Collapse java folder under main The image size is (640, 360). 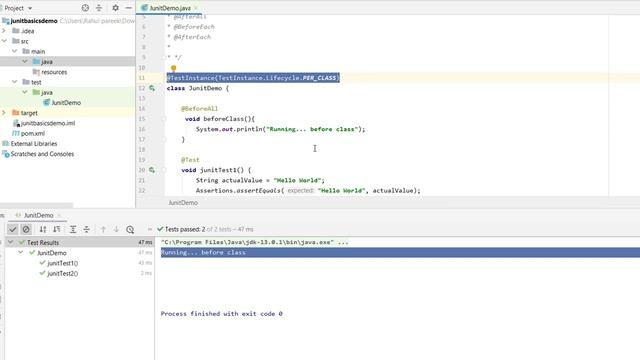tap(25, 62)
